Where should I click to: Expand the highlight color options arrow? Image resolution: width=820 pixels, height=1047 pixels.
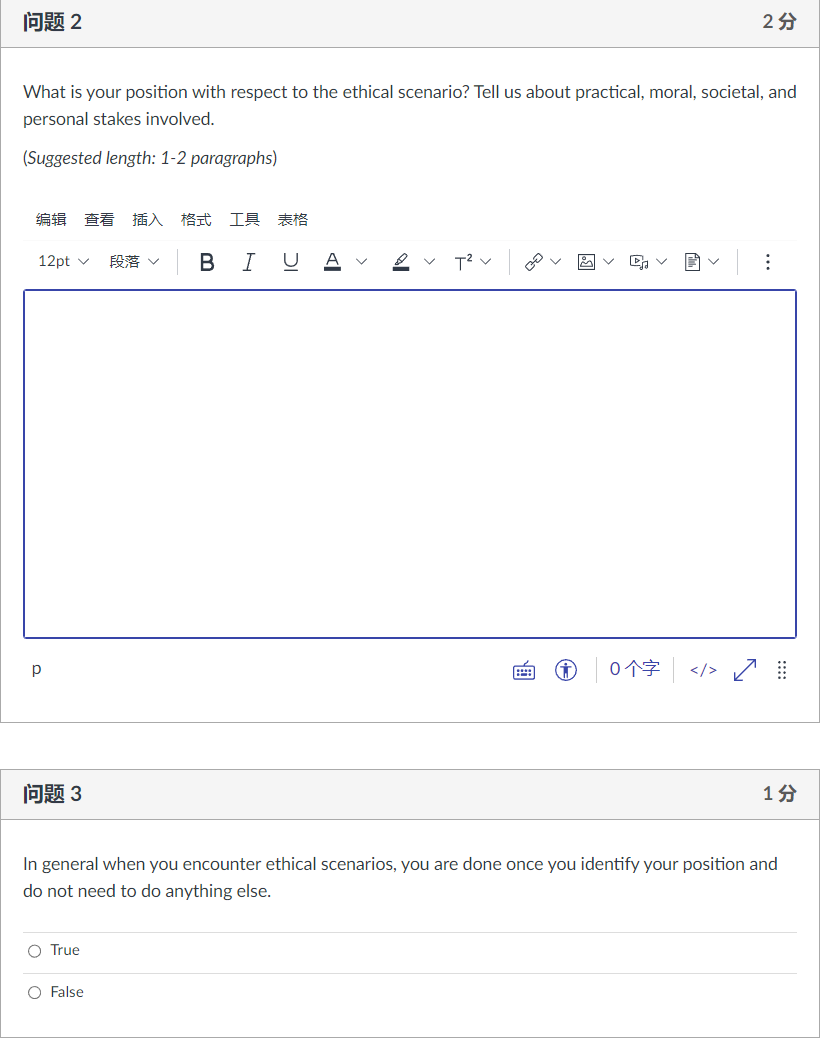click(x=430, y=262)
